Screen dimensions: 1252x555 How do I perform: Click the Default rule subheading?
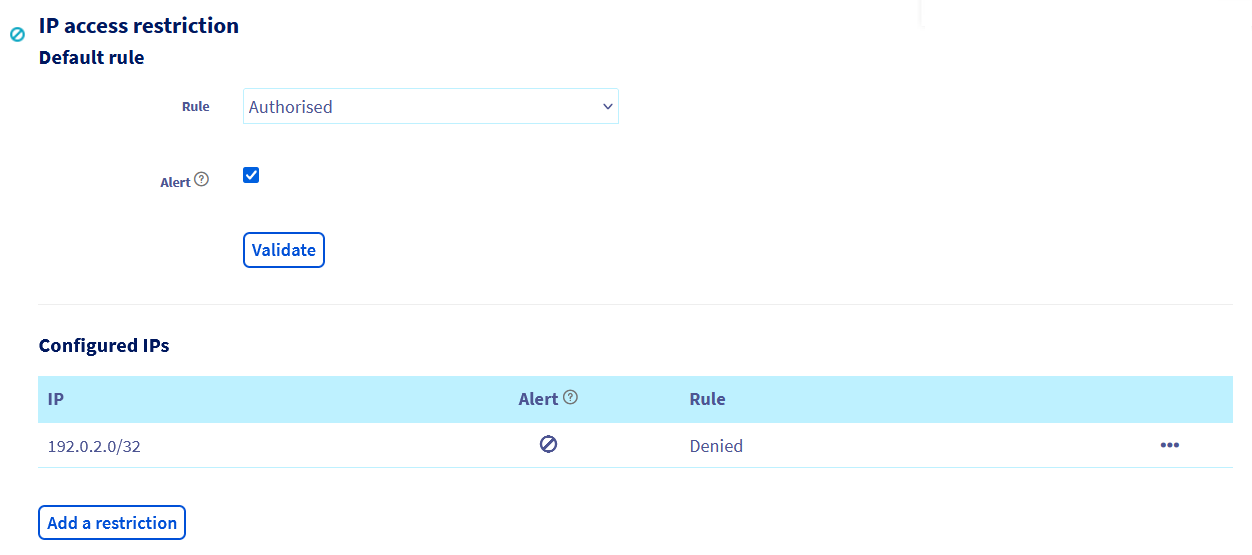(x=91, y=58)
